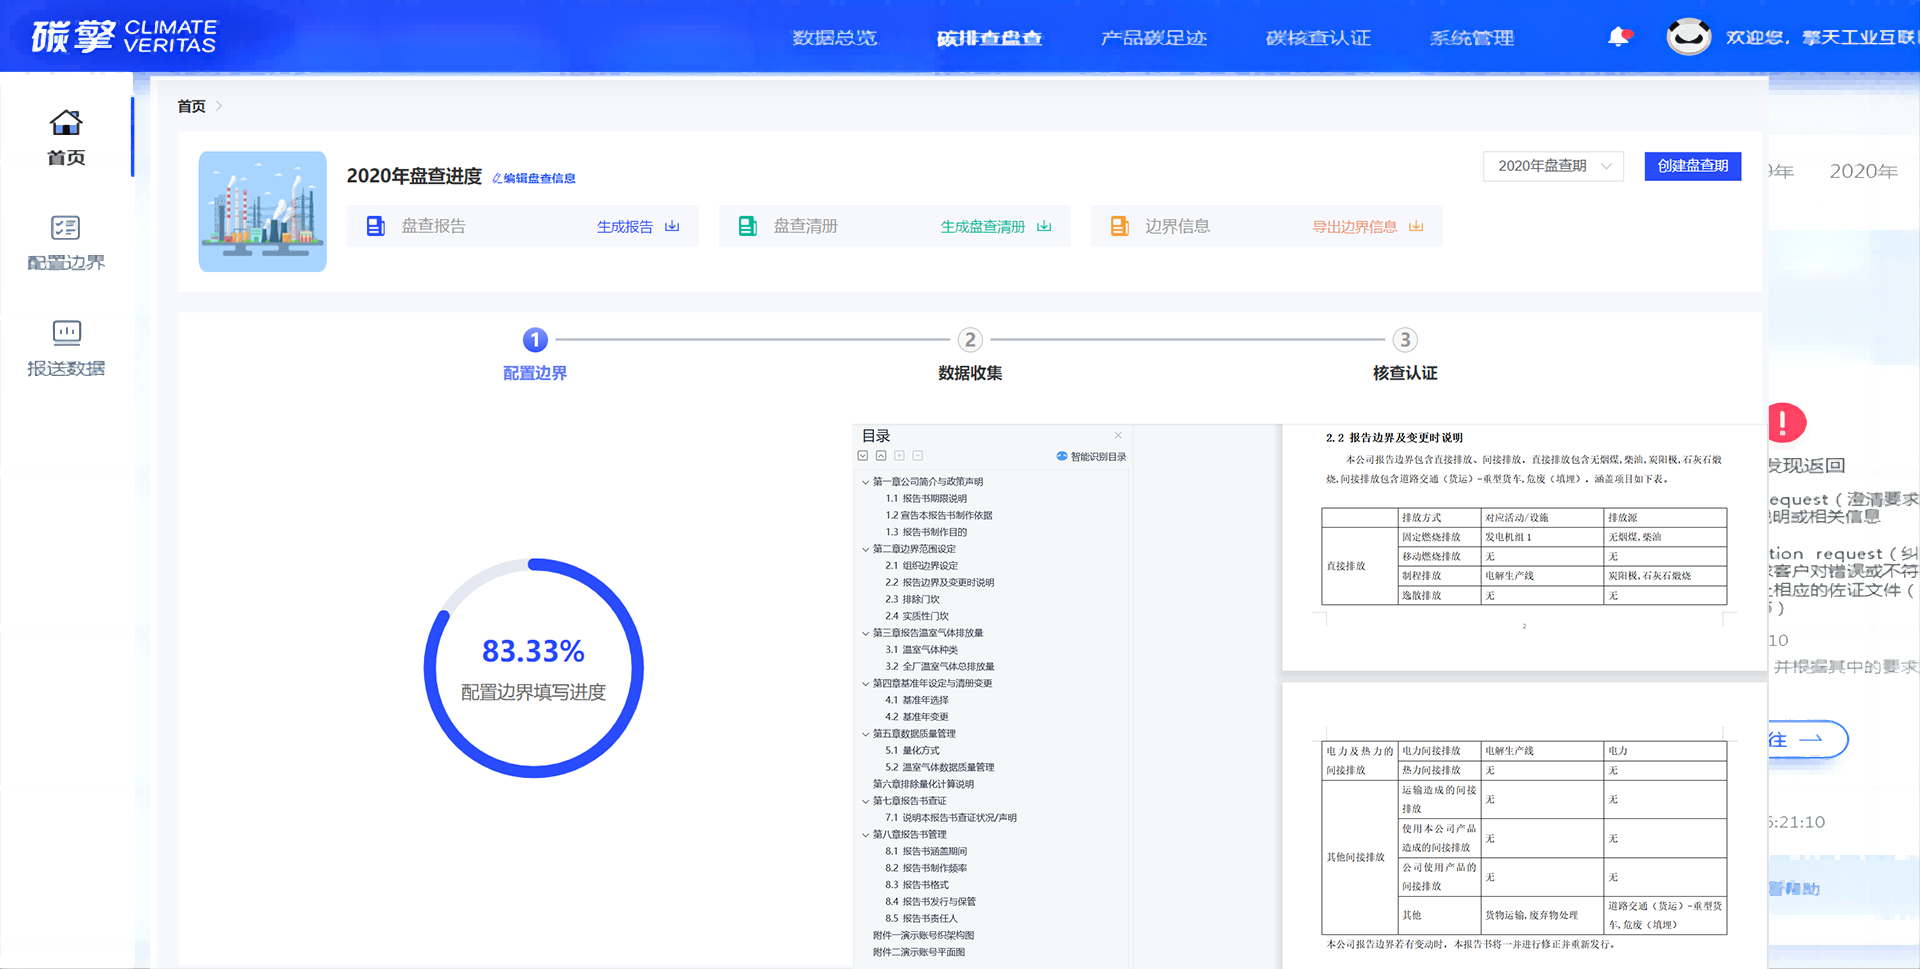Viewport: 1920px width, 969px height.
Task: Open 系统管理 top menu
Action: tap(1471, 38)
